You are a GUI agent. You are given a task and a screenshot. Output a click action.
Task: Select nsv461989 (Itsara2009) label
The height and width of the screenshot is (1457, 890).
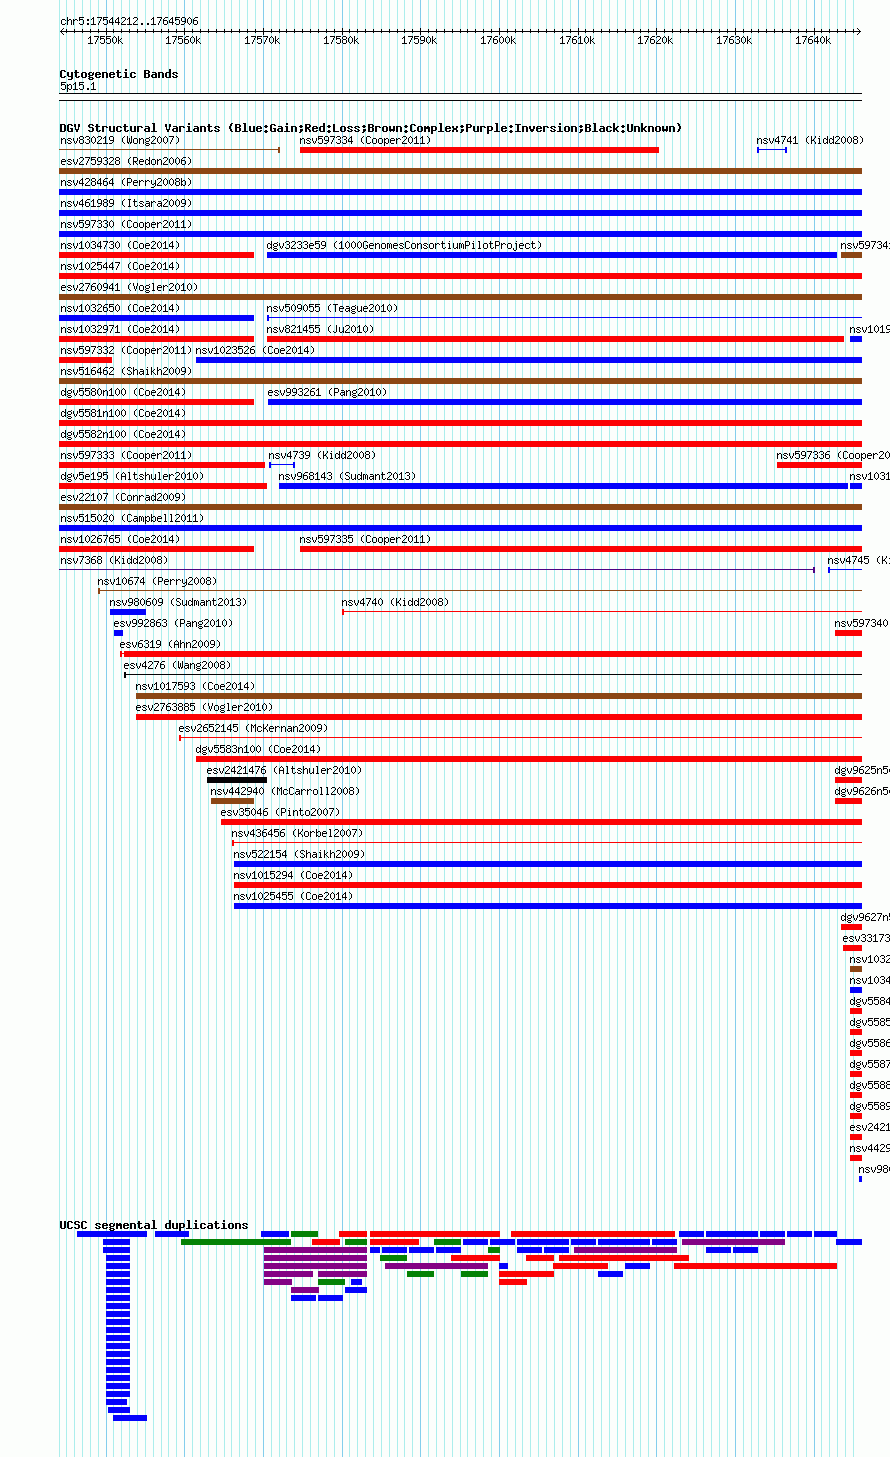(126, 203)
